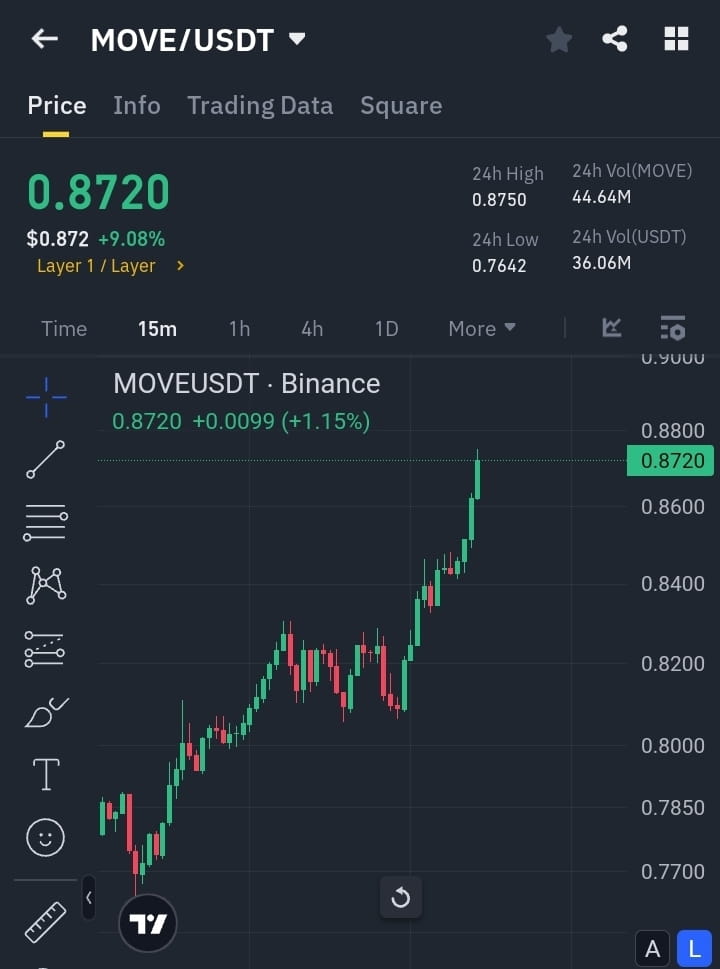Expand the More intervals dropdown
This screenshot has width=720, height=969.
[482, 329]
